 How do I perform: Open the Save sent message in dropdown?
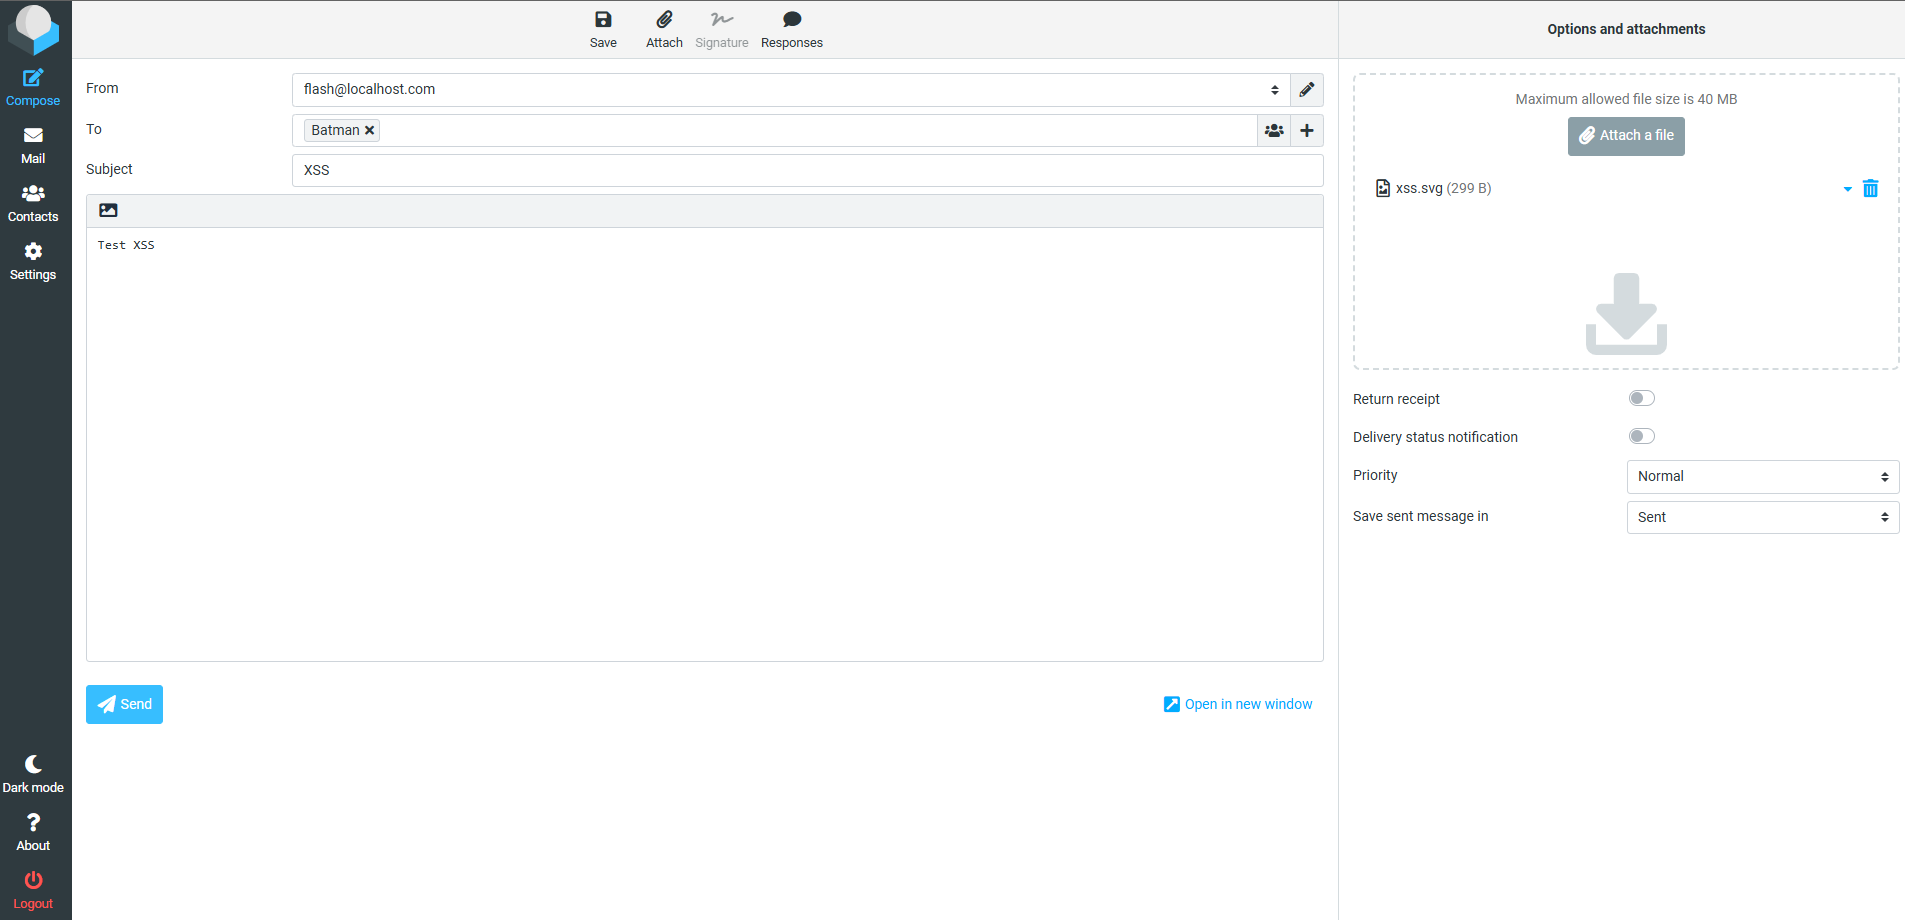1761,517
